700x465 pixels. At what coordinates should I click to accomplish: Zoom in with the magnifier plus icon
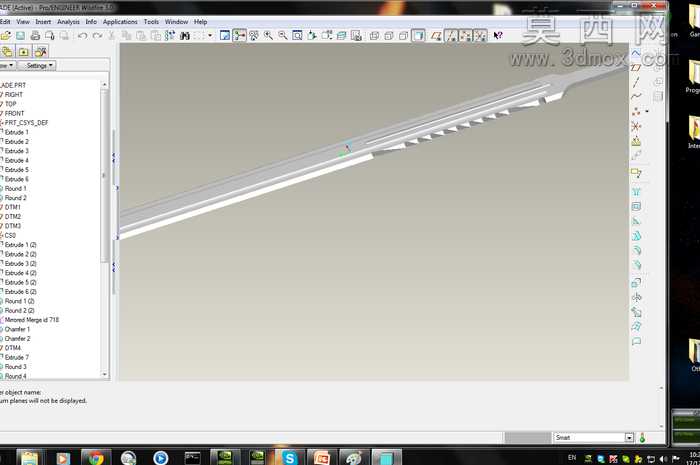[x=268, y=36]
